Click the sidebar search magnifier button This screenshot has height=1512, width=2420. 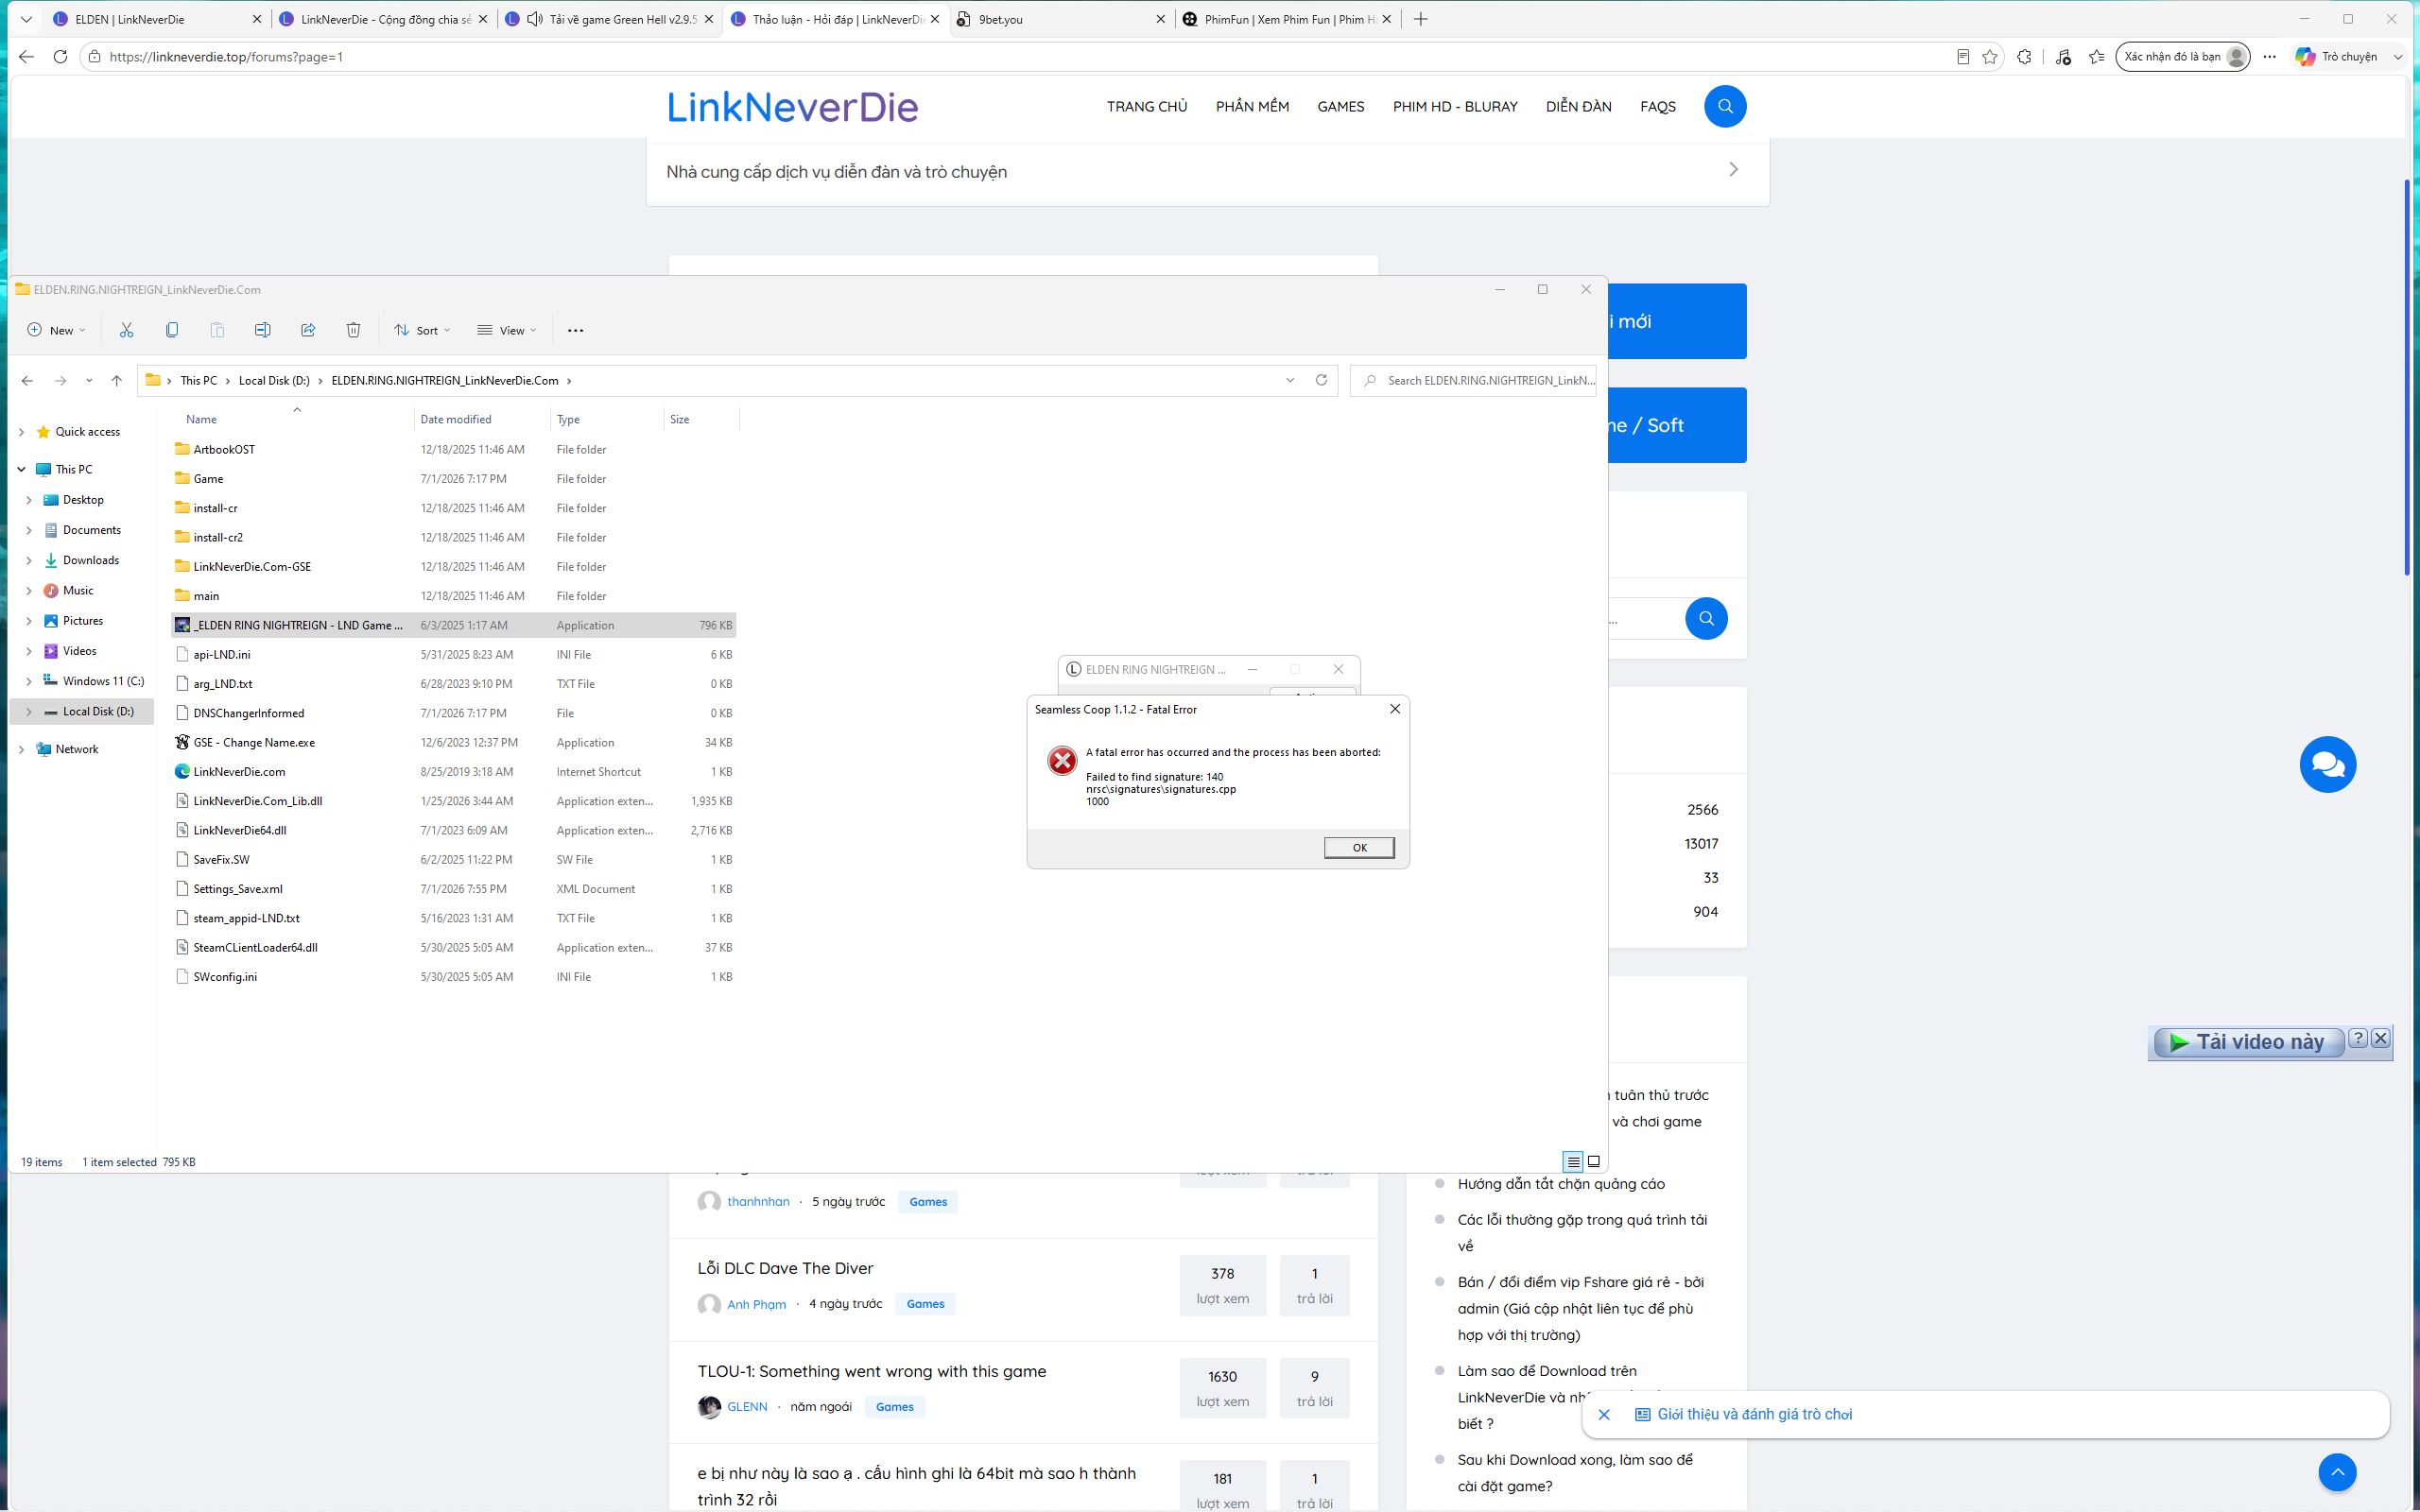click(x=1706, y=618)
